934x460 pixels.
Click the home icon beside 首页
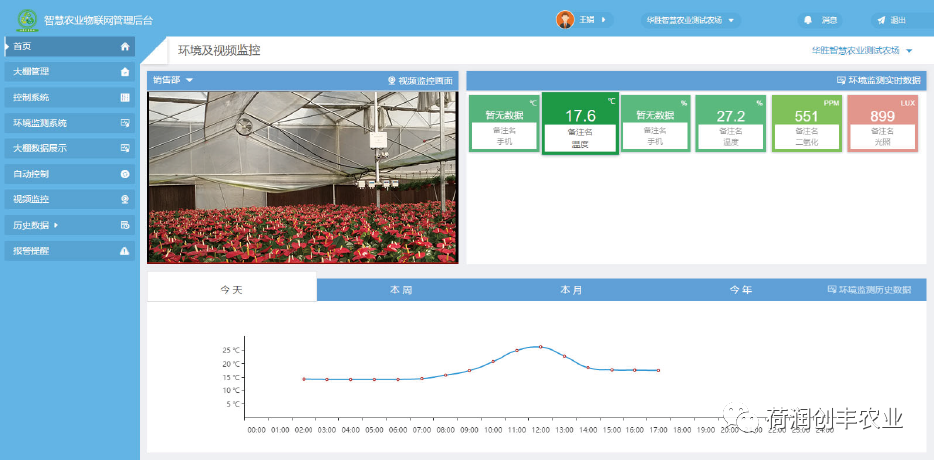(x=125, y=46)
